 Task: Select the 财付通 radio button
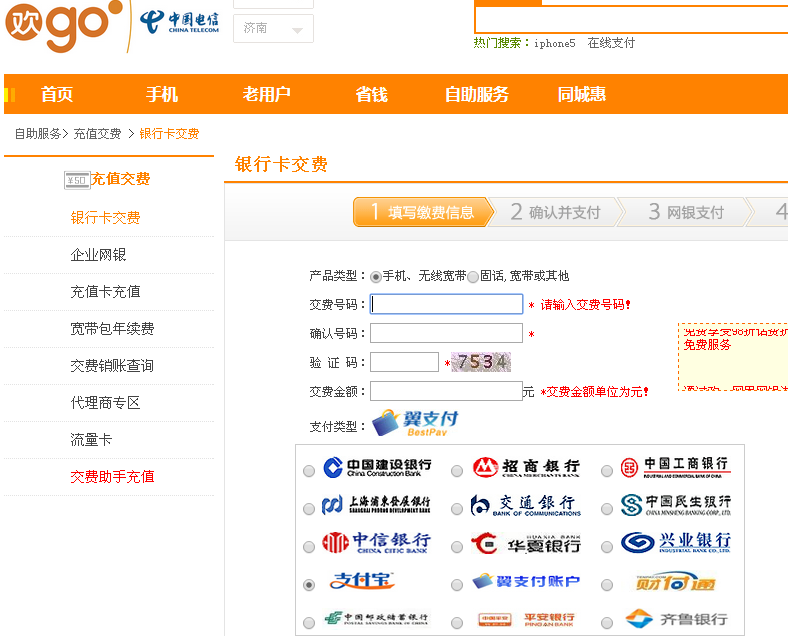click(607, 585)
